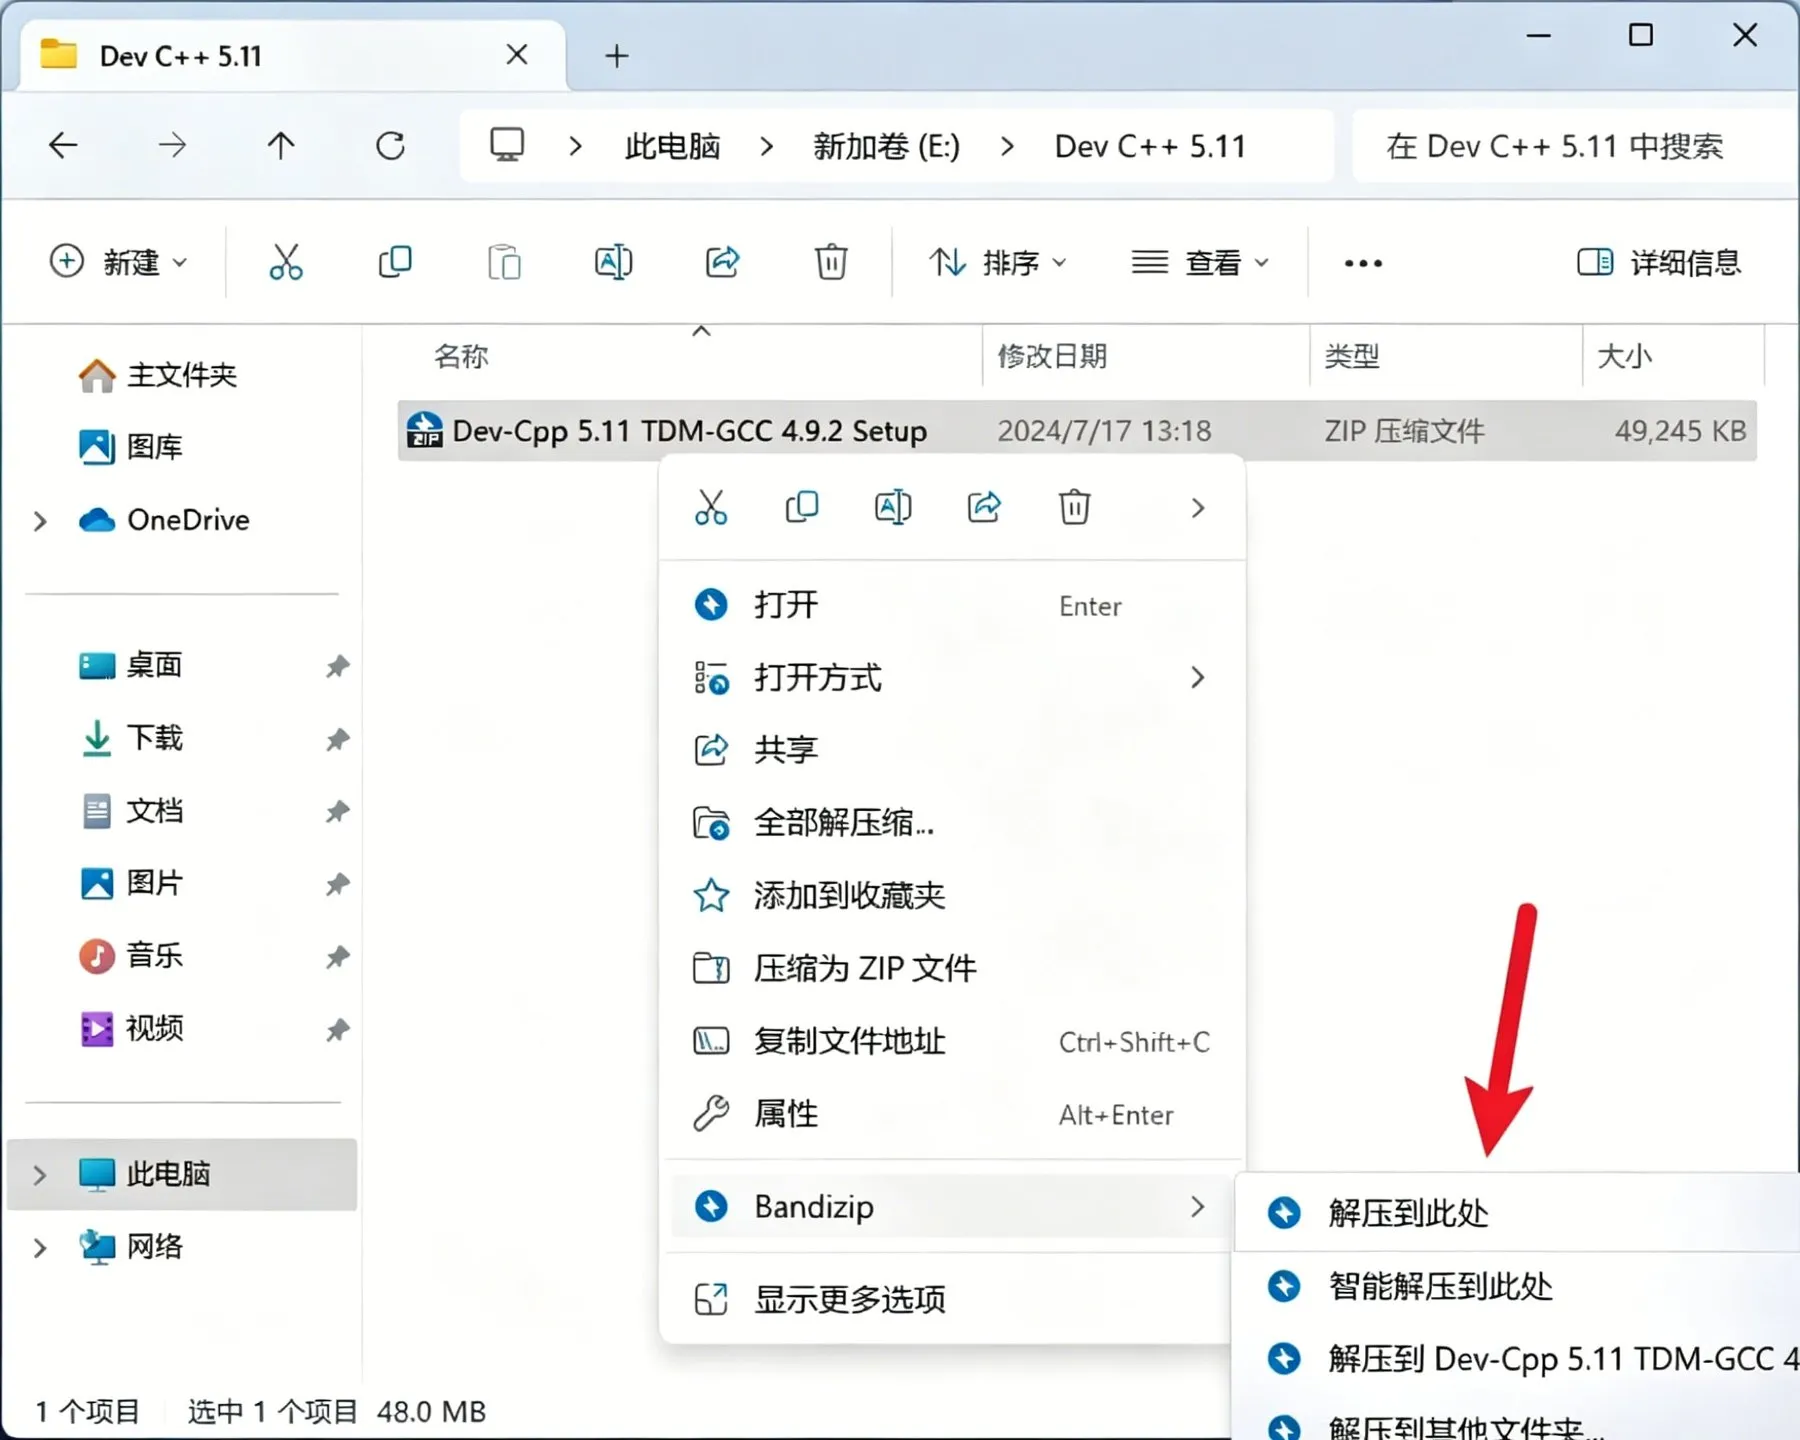This screenshot has width=1800, height=1440.
Task: Add a new tab with plus button
Action: click(617, 56)
